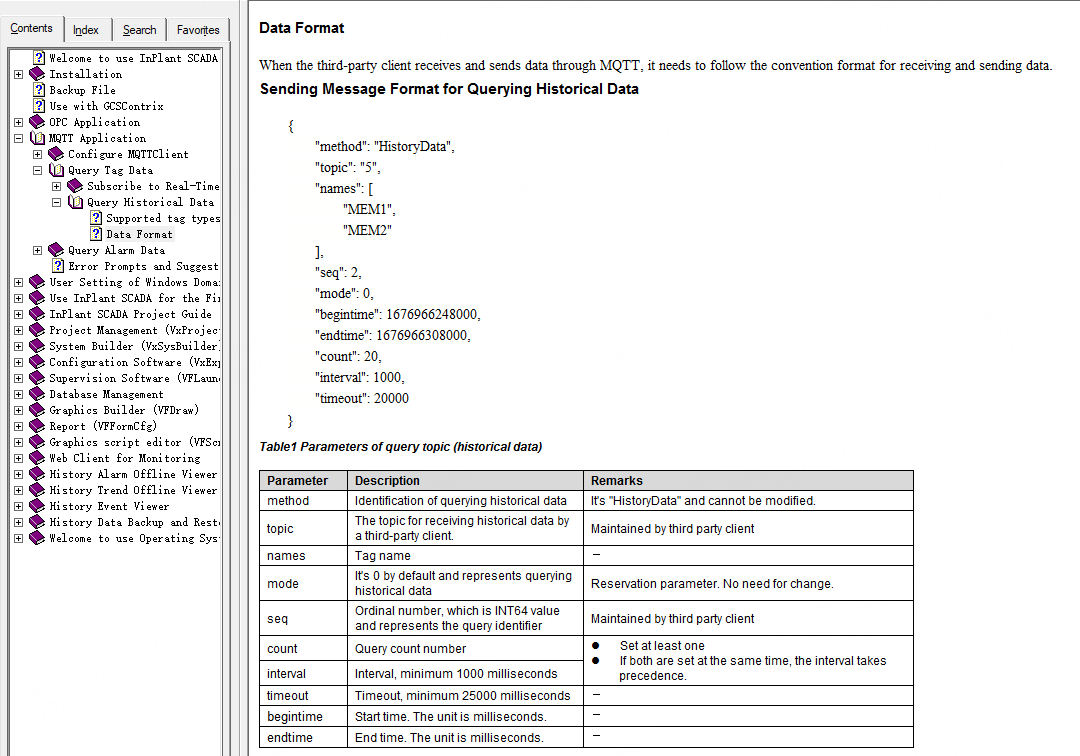The width and height of the screenshot is (1080, 756).
Task: Click the book icon for OPC Application
Action: click(x=37, y=122)
